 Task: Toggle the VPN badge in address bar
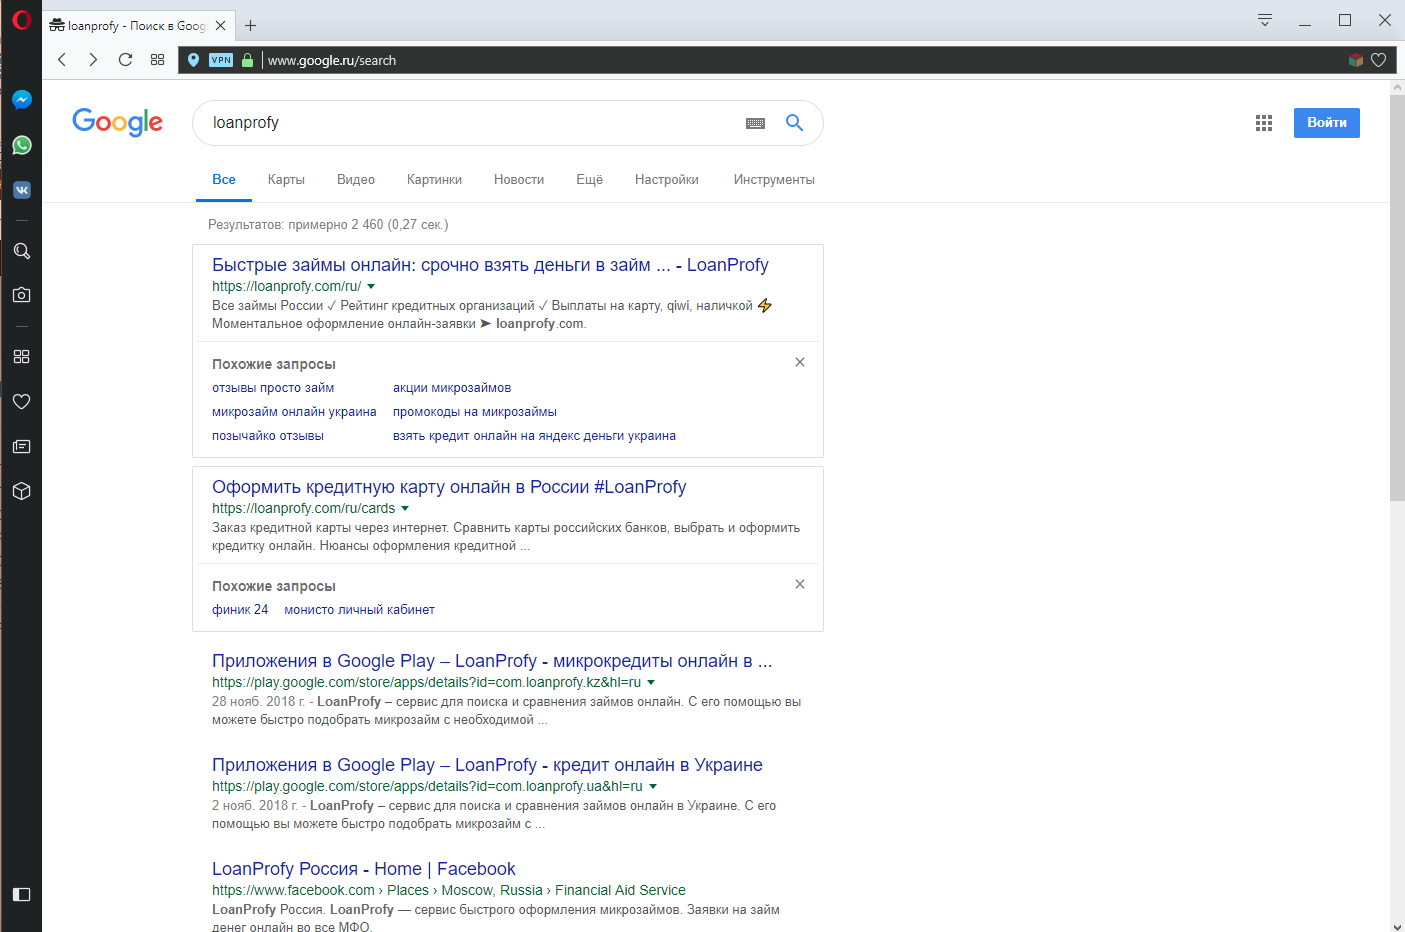[x=221, y=60]
